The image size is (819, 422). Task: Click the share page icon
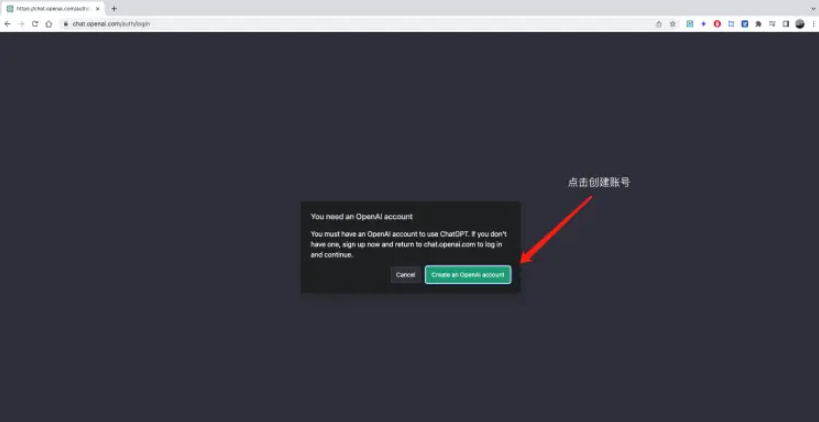tap(658, 24)
